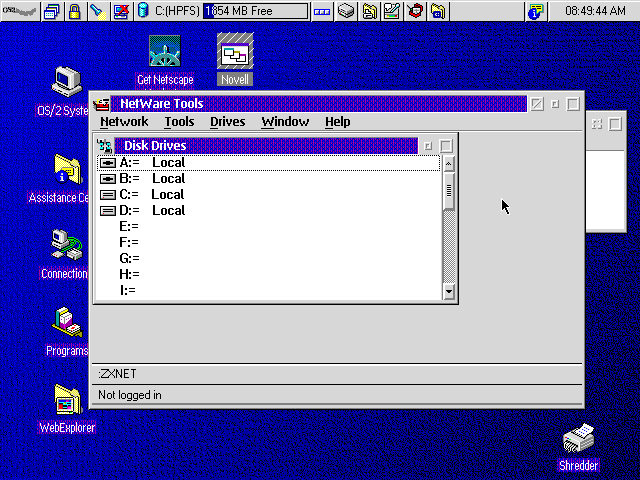Select the C:= Local drive row
The image size is (640, 480).
[x=269, y=195]
